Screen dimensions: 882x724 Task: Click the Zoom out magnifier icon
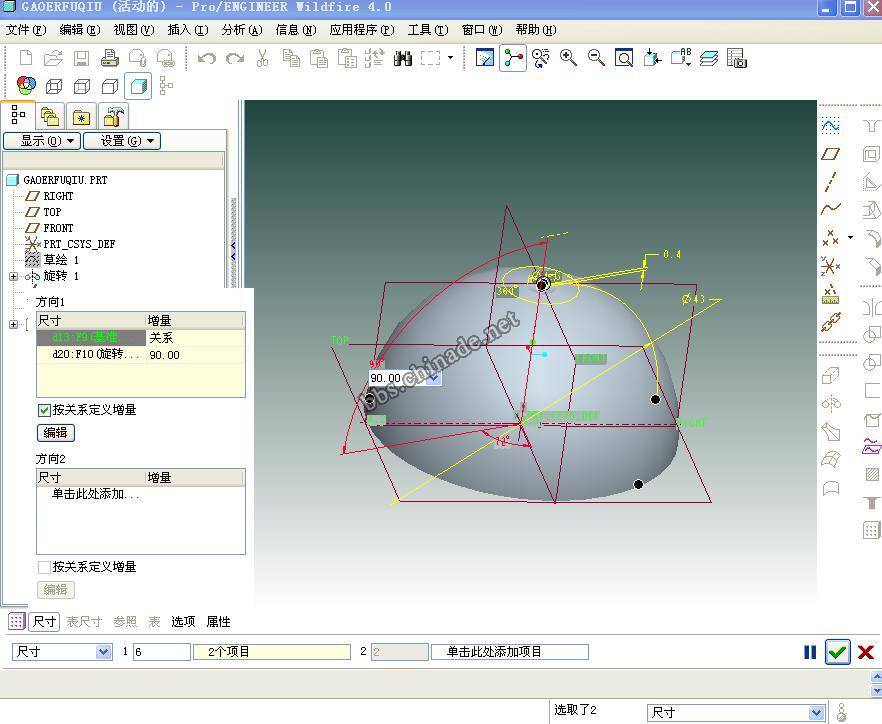pos(596,57)
